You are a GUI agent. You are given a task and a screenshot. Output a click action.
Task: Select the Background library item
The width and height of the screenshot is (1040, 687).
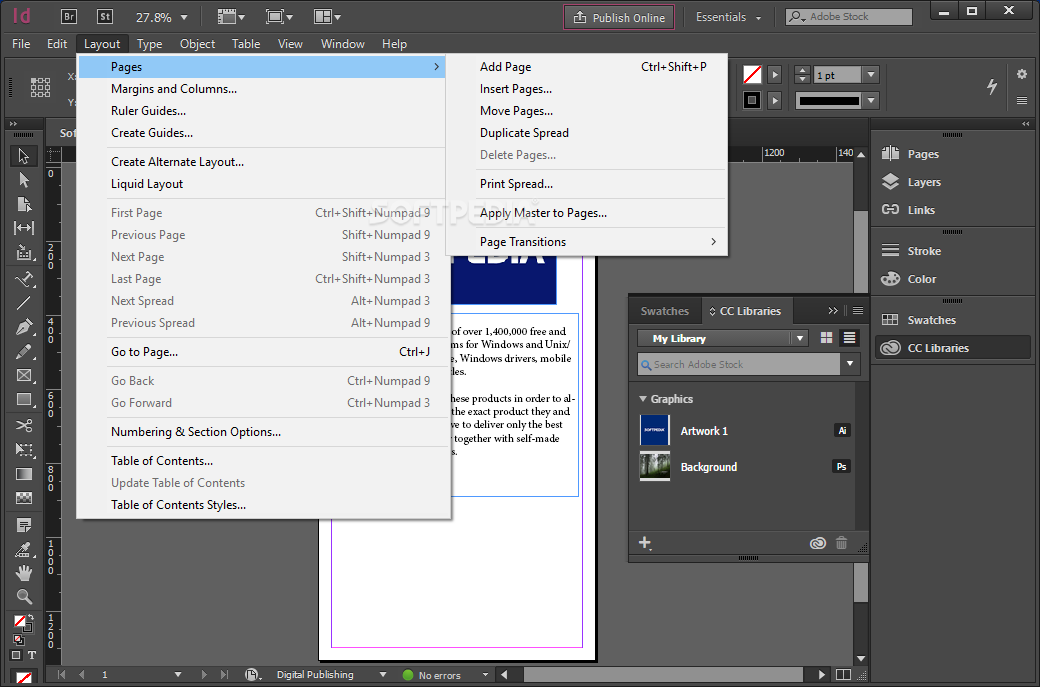746,467
